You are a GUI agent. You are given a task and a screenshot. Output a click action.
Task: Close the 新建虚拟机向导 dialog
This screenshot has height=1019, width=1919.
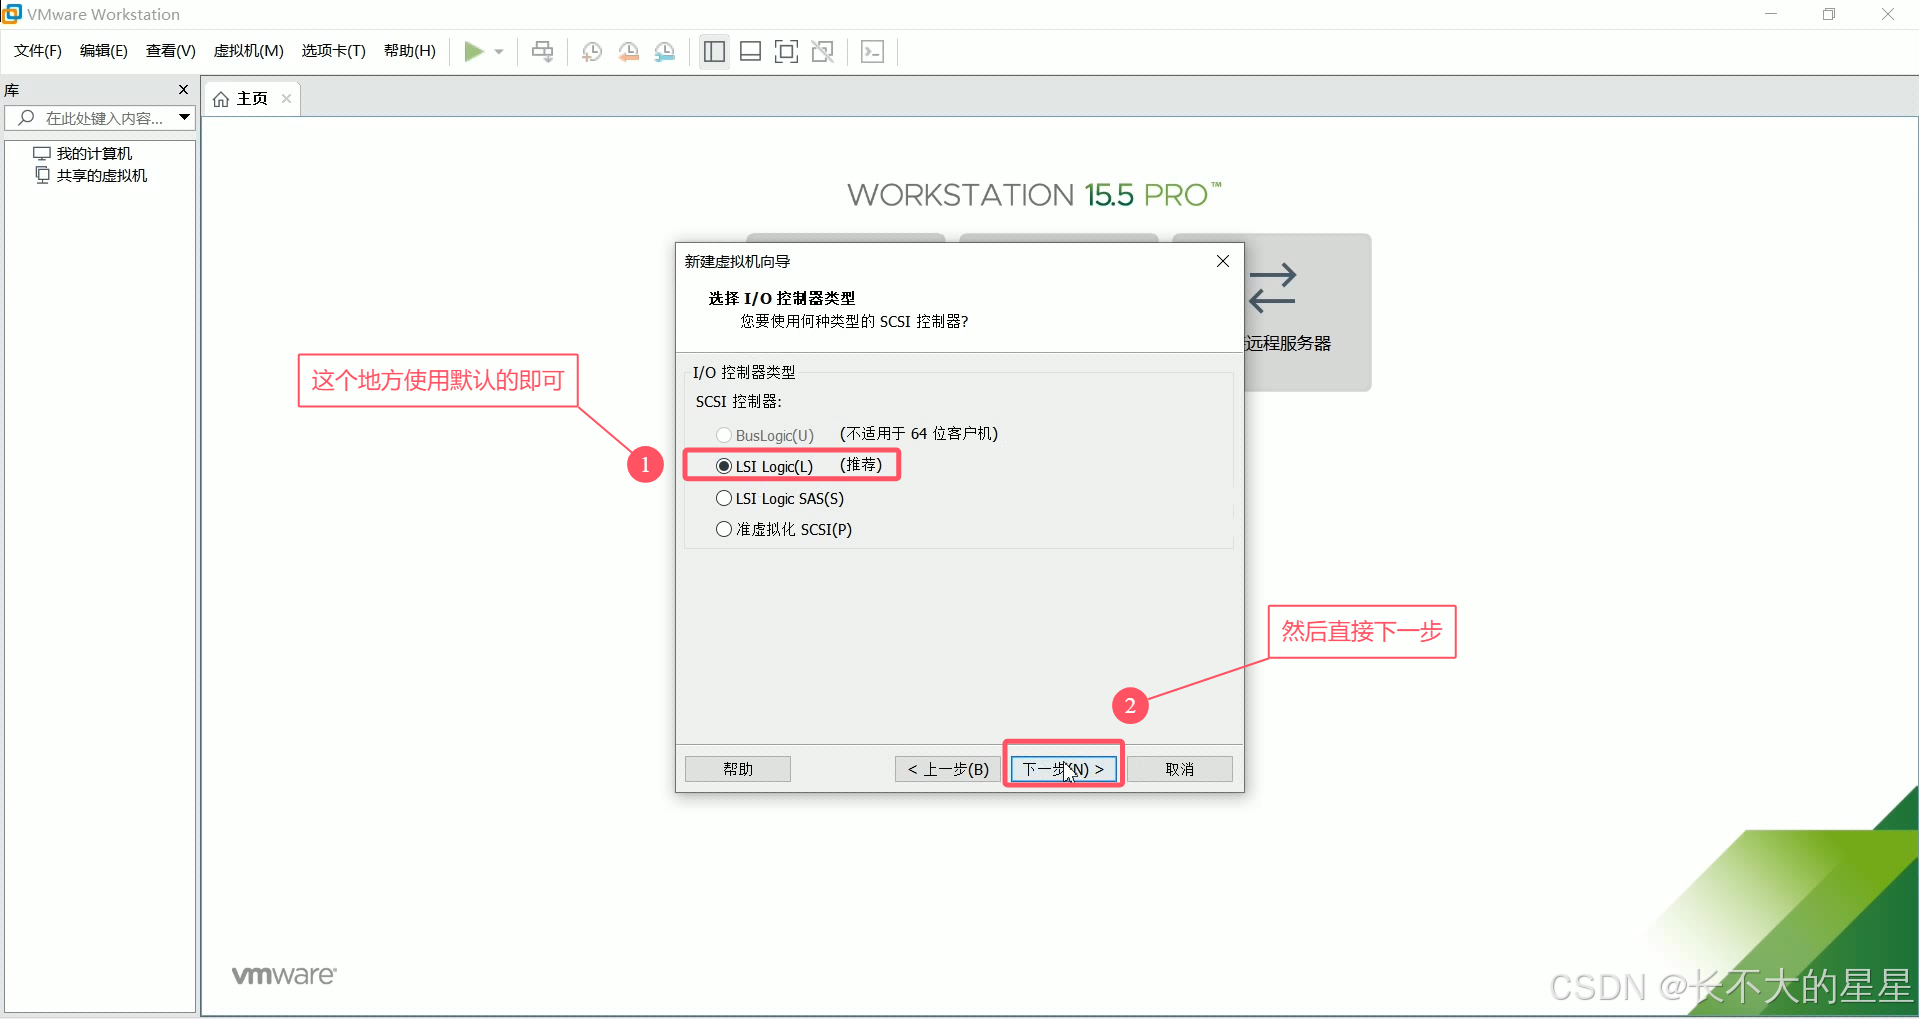pos(1222,261)
